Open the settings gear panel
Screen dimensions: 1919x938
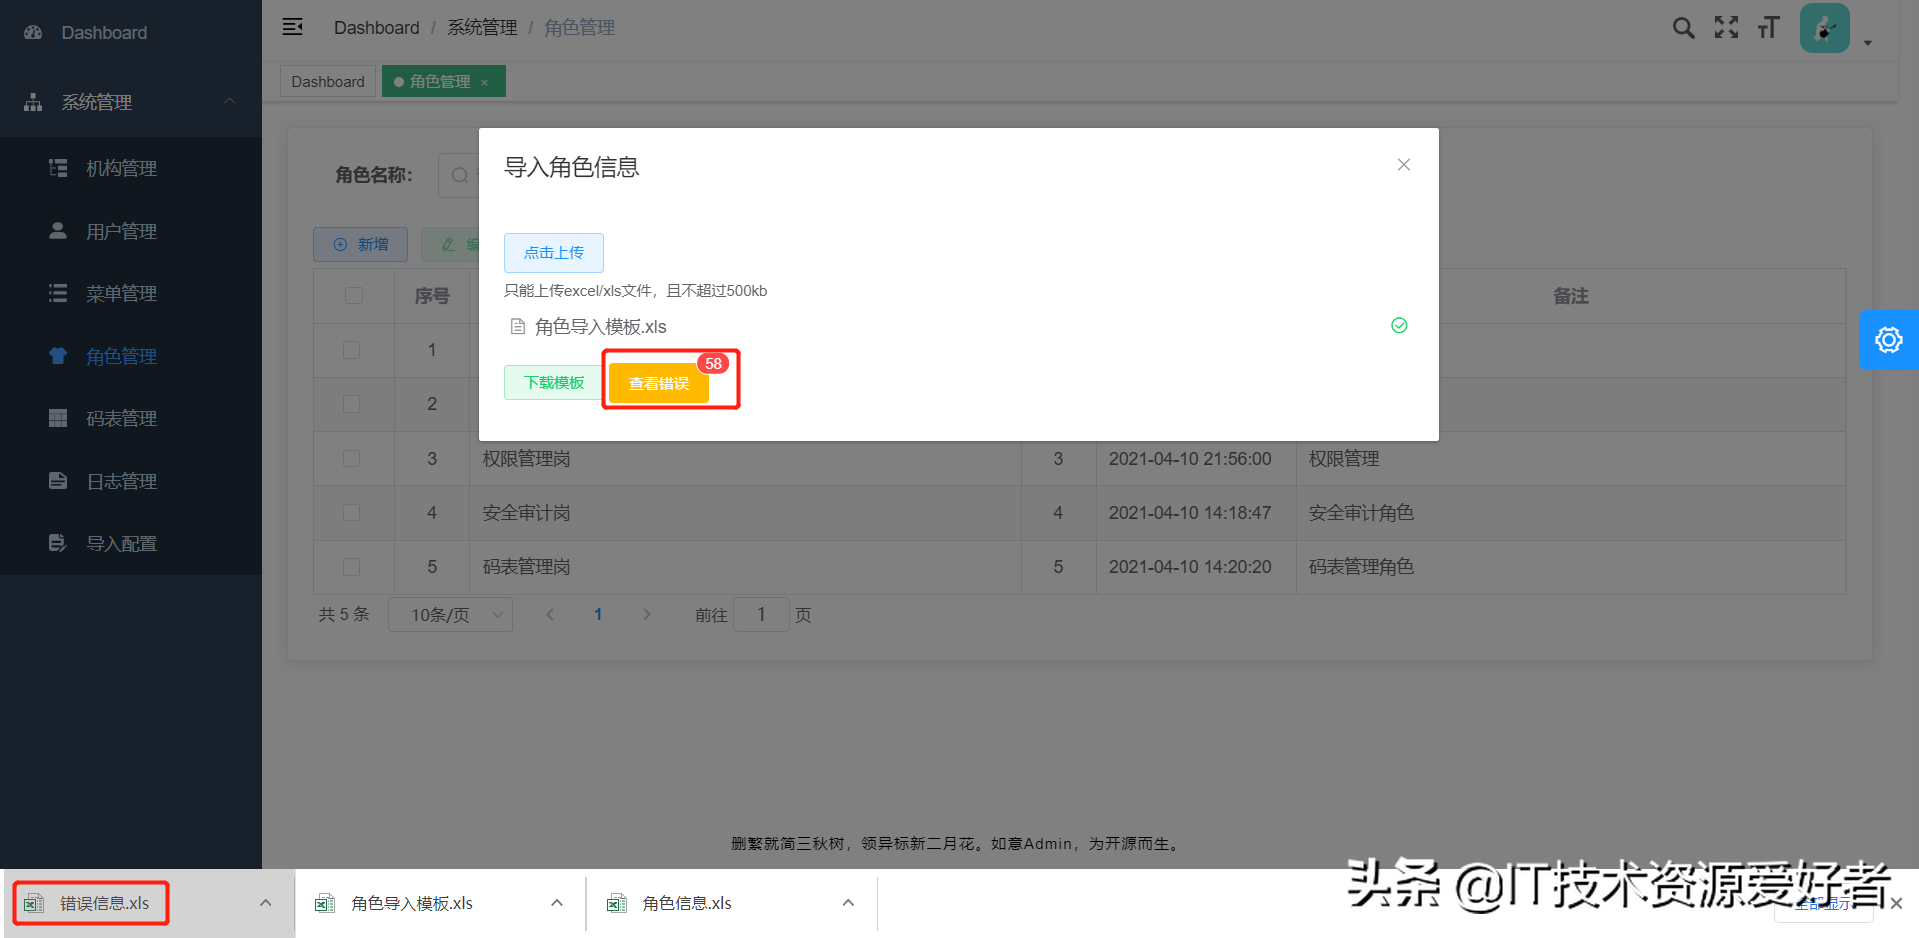pyautogui.click(x=1888, y=339)
